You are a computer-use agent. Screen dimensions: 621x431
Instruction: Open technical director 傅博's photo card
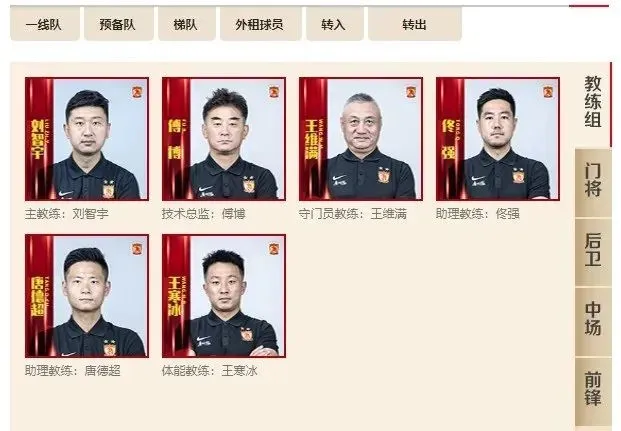pos(224,139)
